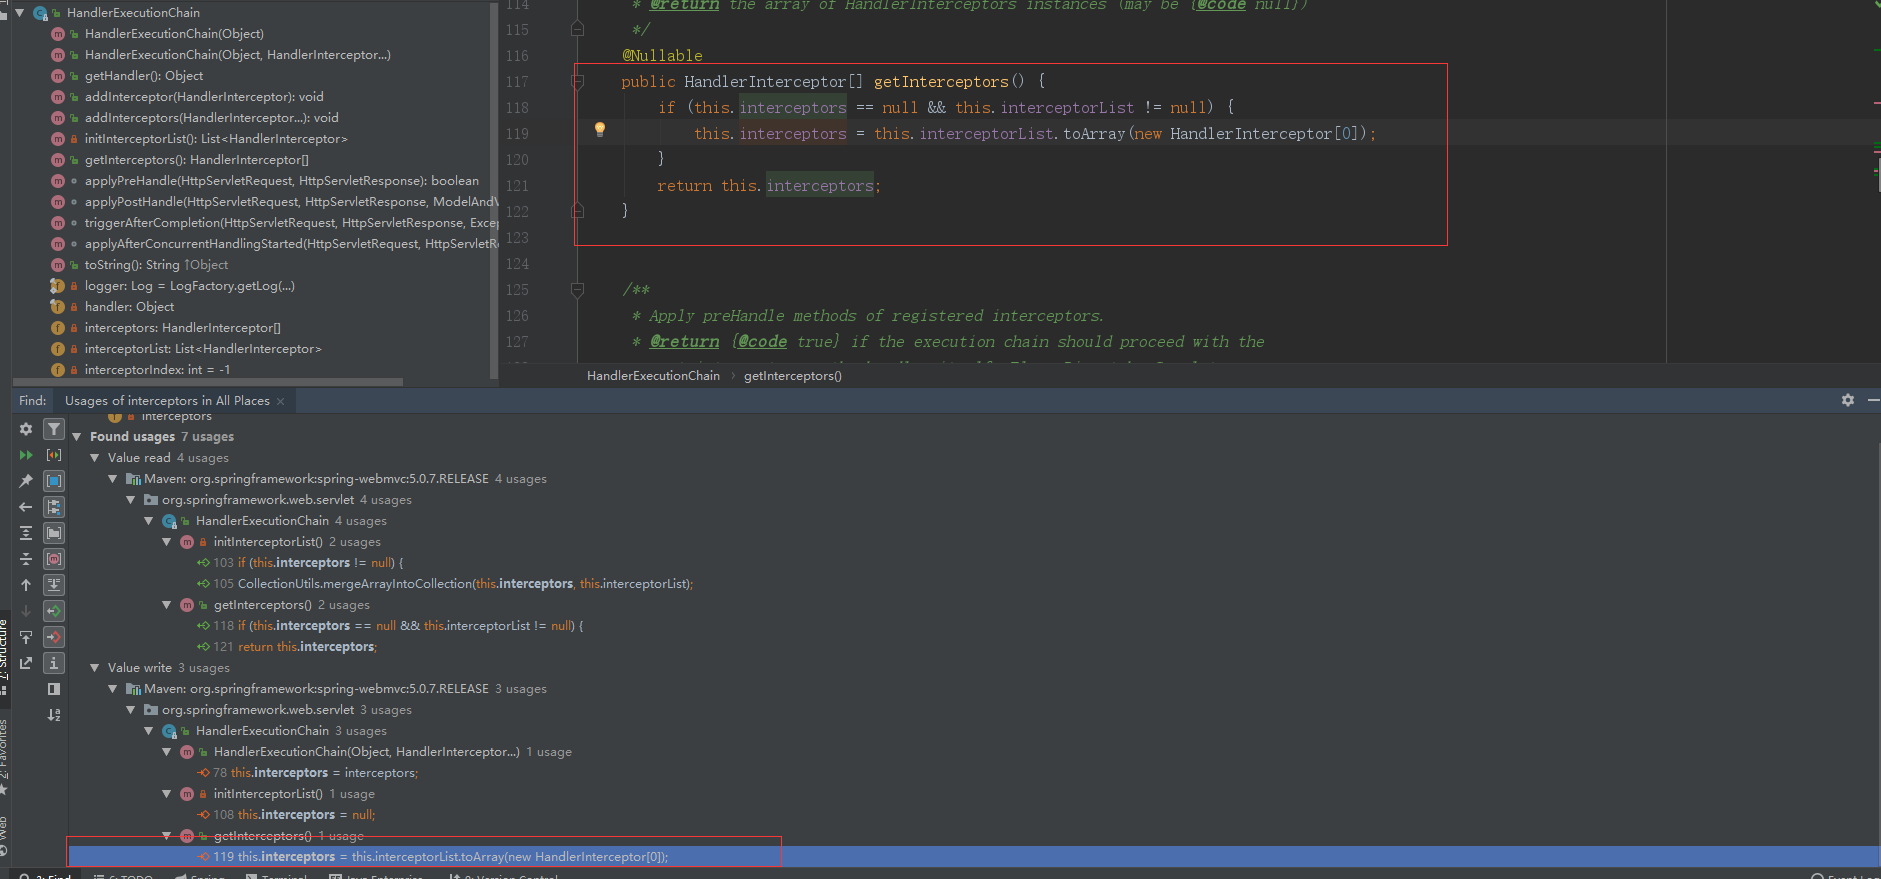Collapse getInterceptors() 2 usages node
This screenshot has width=1881, height=879.
(x=167, y=605)
